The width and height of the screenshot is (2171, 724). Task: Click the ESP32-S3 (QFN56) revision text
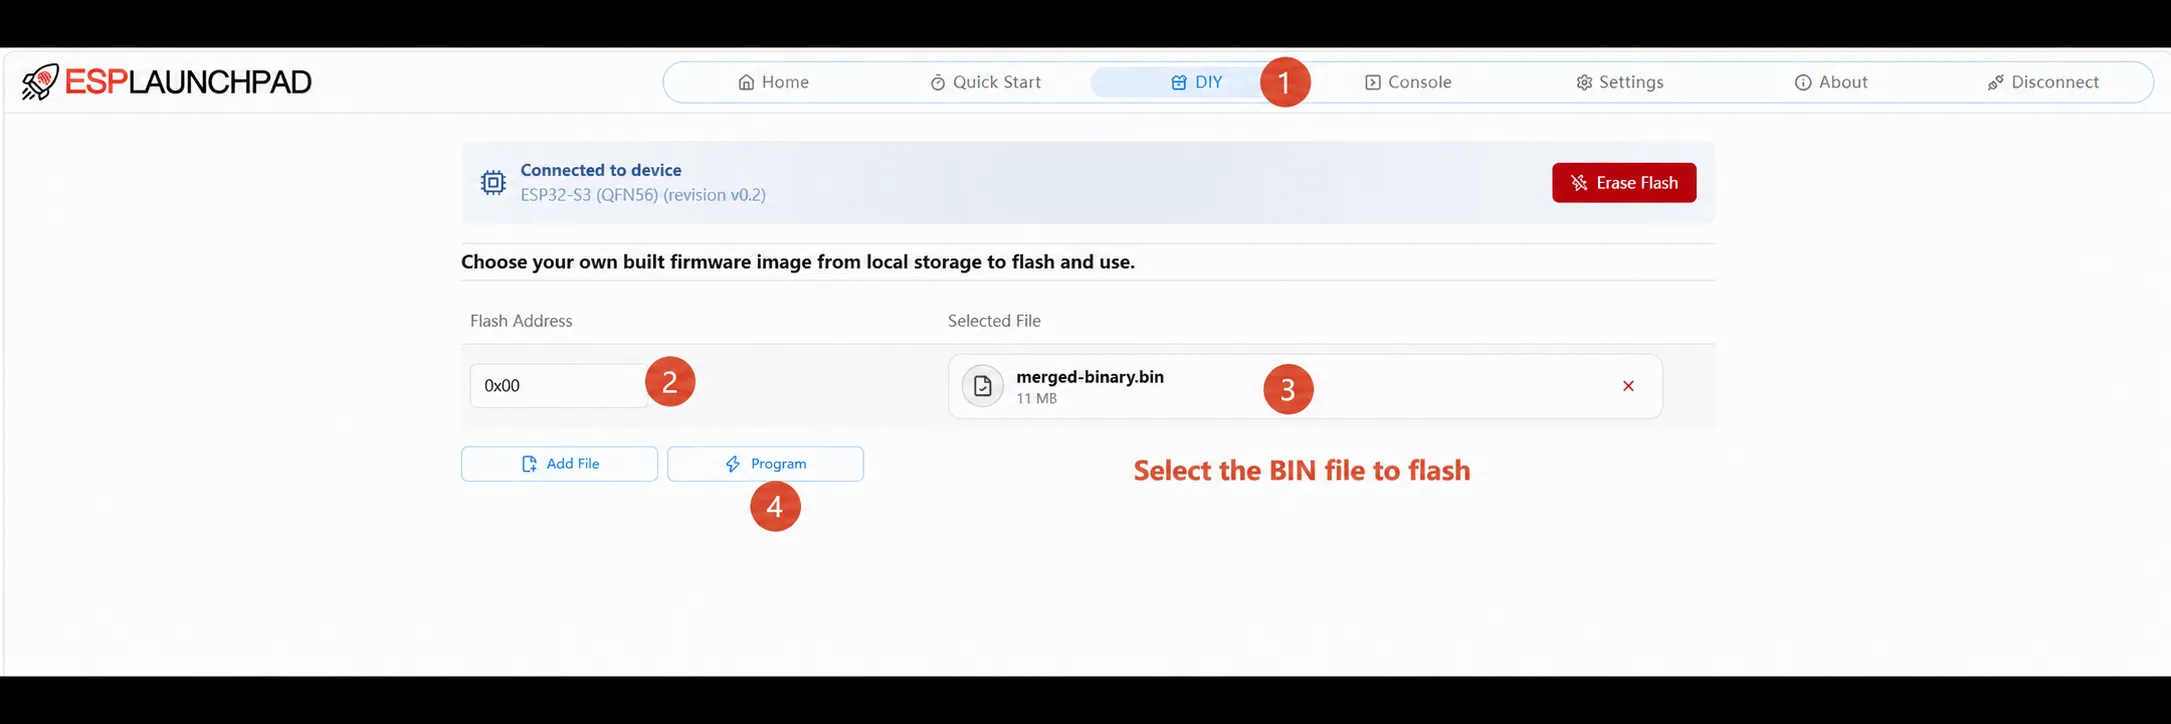(643, 195)
